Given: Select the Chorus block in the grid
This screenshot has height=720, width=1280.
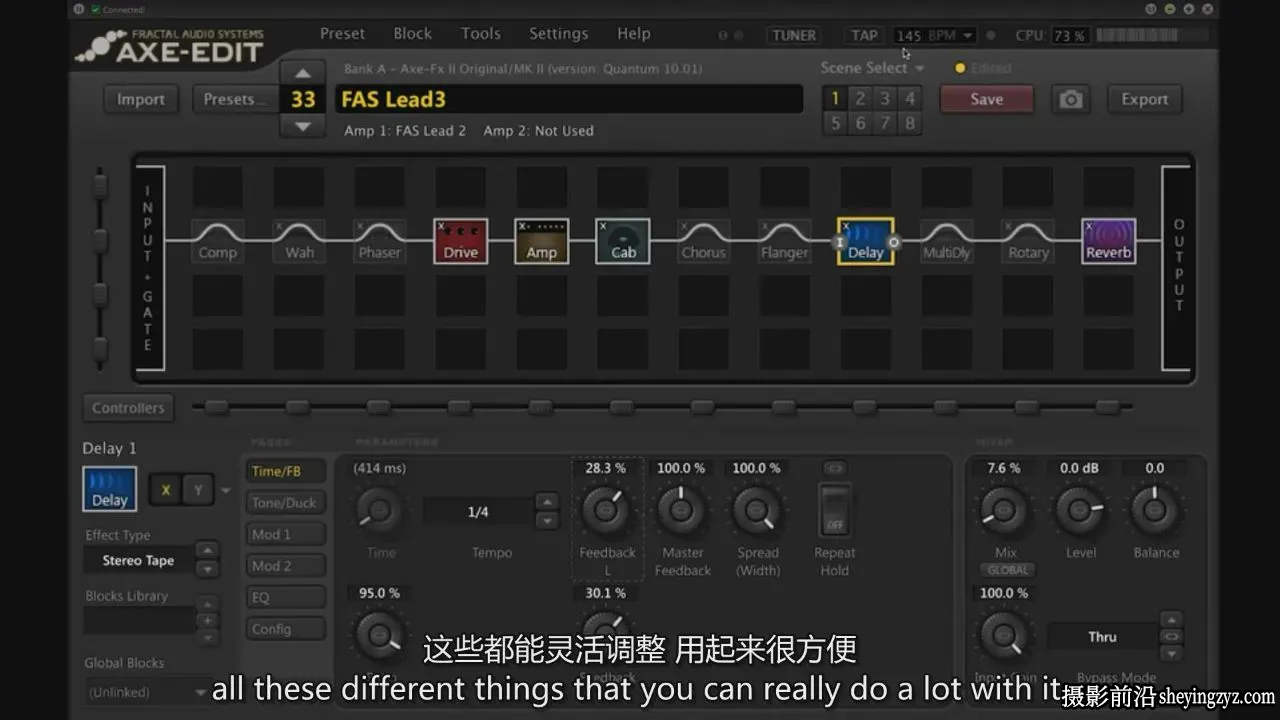Looking at the screenshot, I should (x=703, y=241).
